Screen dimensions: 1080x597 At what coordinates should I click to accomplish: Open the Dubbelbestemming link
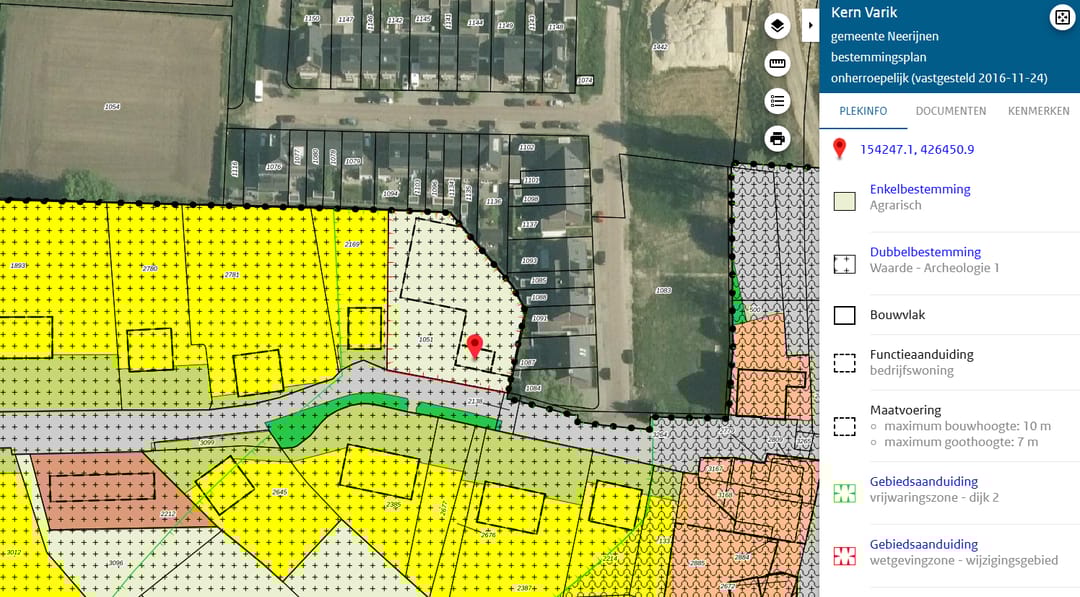pyautogui.click(x=925, y=252)
